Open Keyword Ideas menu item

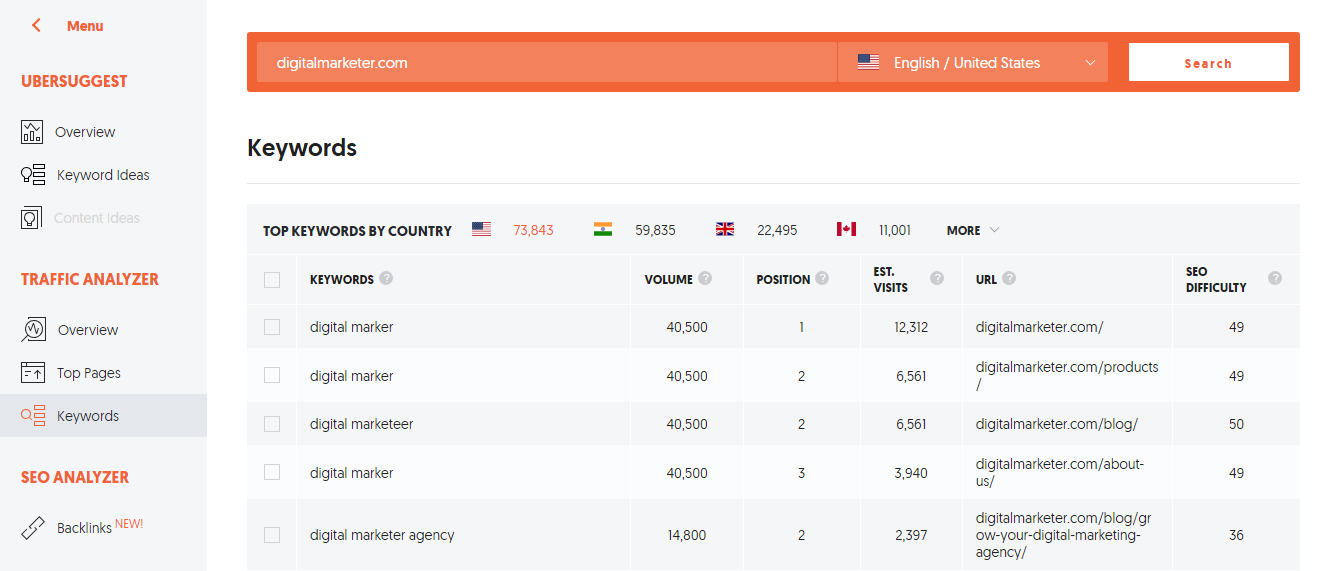pyautogui.click(x=103, y=175)
